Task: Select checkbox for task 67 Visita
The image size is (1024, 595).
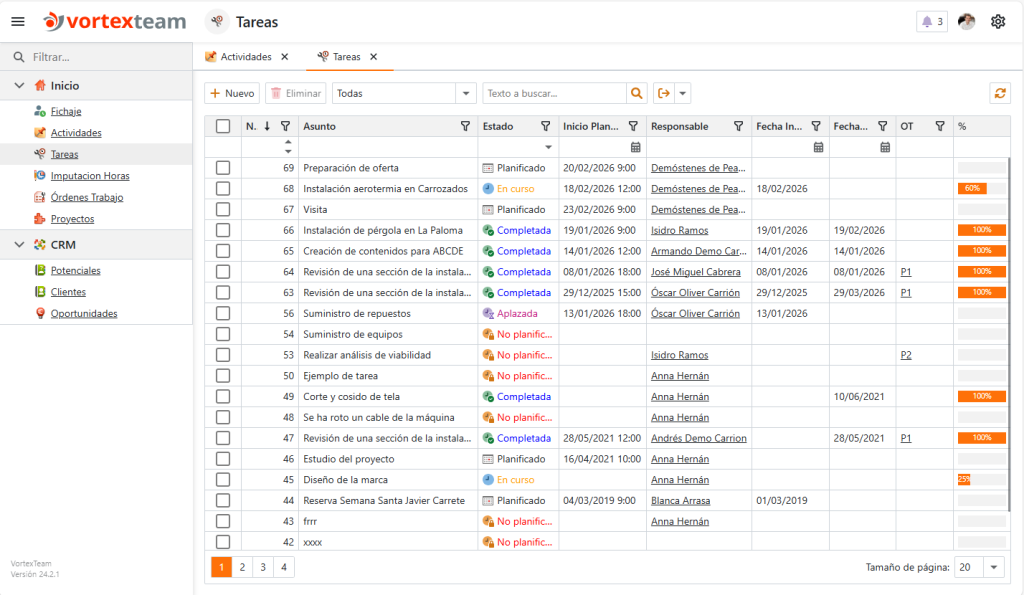Action: click(x=223, y=210)
